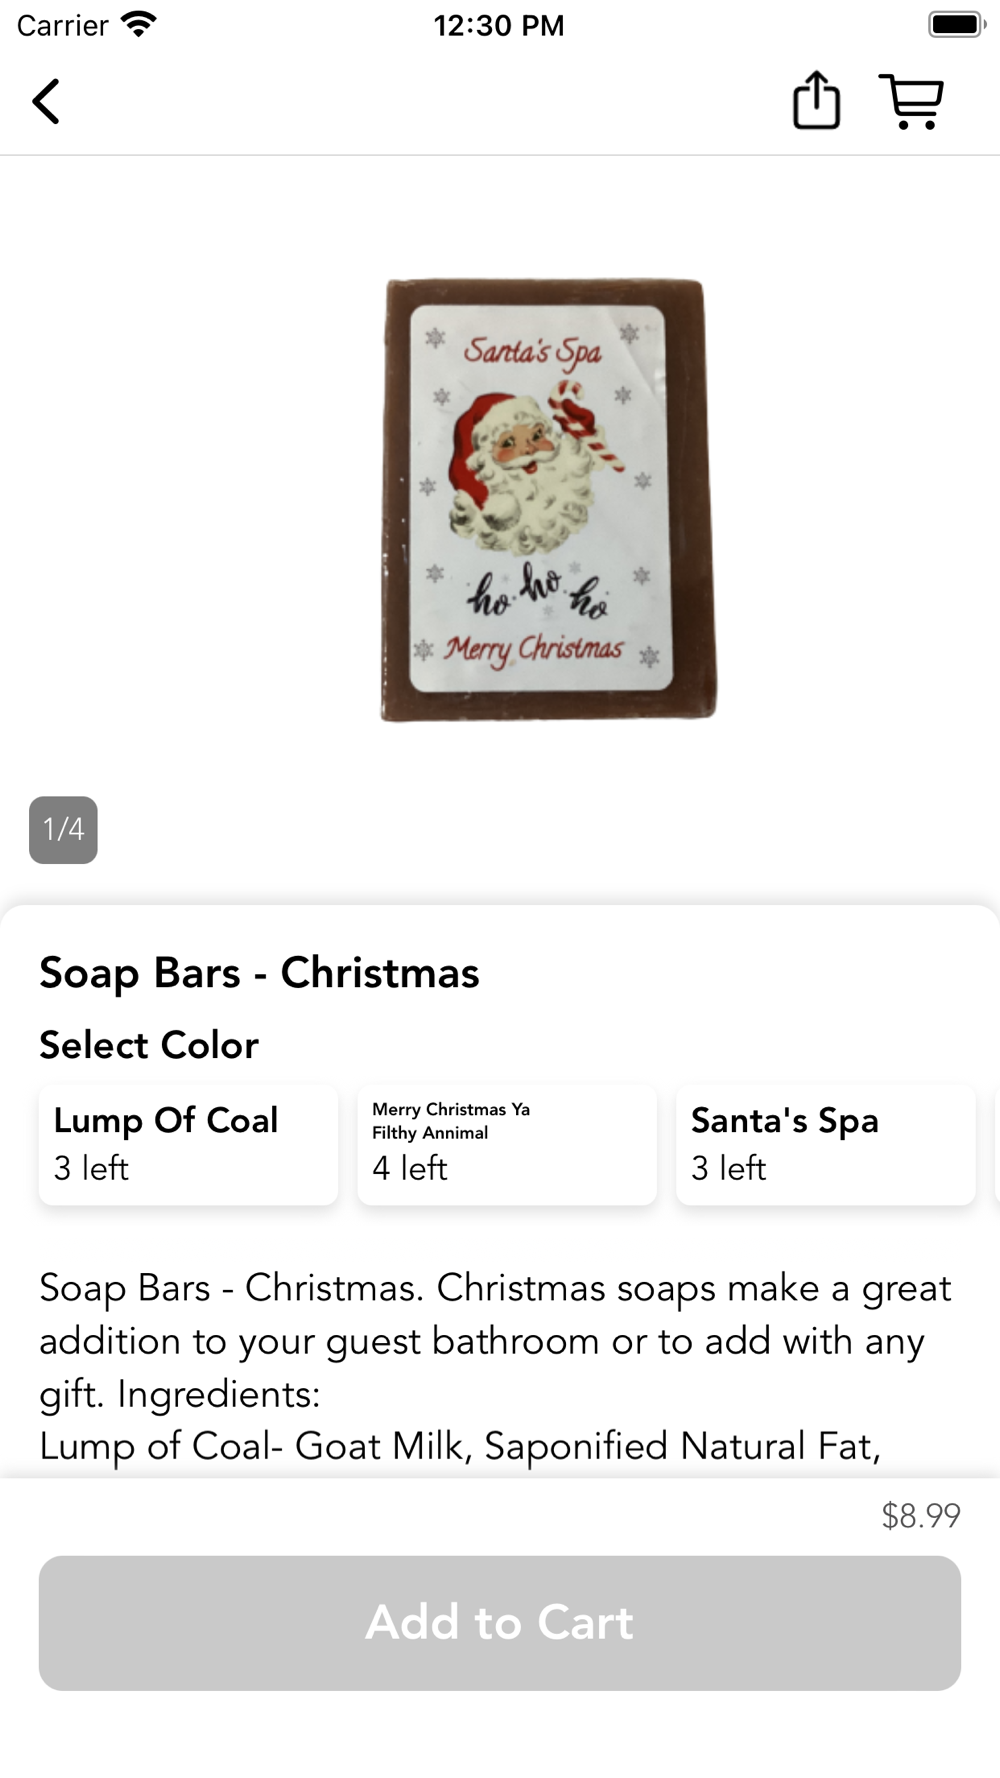The width and height of the screenshot is (1000, 1778).
Task: Open the share sheet icon
Action: tap(816, 100)
